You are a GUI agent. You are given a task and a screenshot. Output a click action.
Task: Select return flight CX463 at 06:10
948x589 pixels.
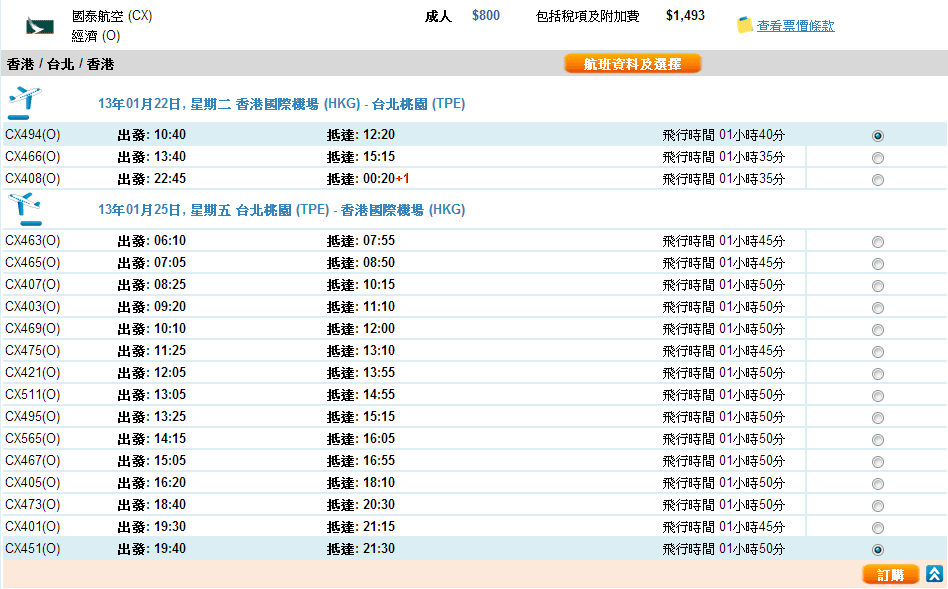[x=878, y=242]
